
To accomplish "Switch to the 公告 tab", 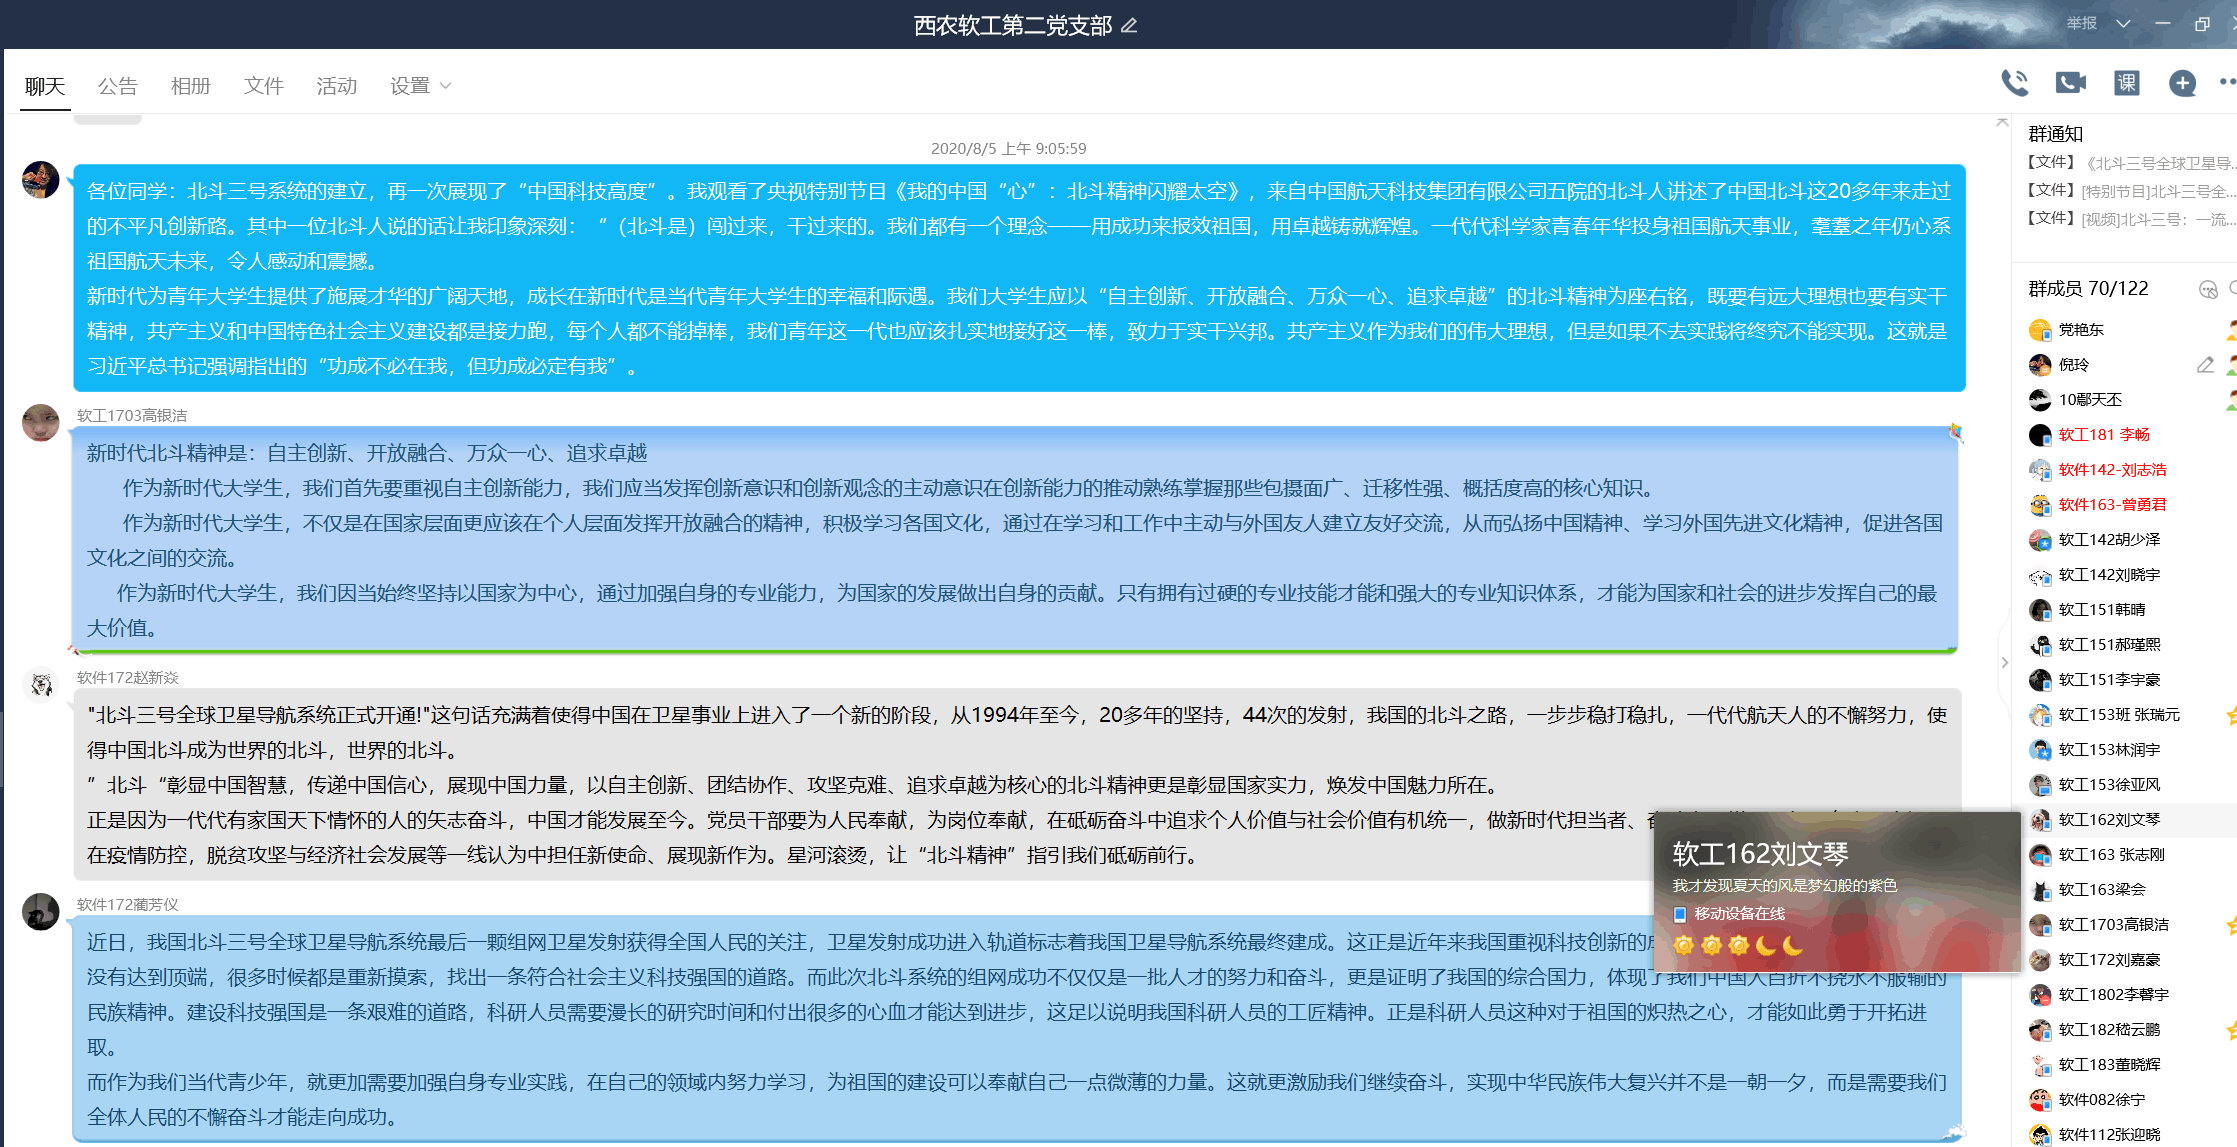I will (x=118, y=86).
